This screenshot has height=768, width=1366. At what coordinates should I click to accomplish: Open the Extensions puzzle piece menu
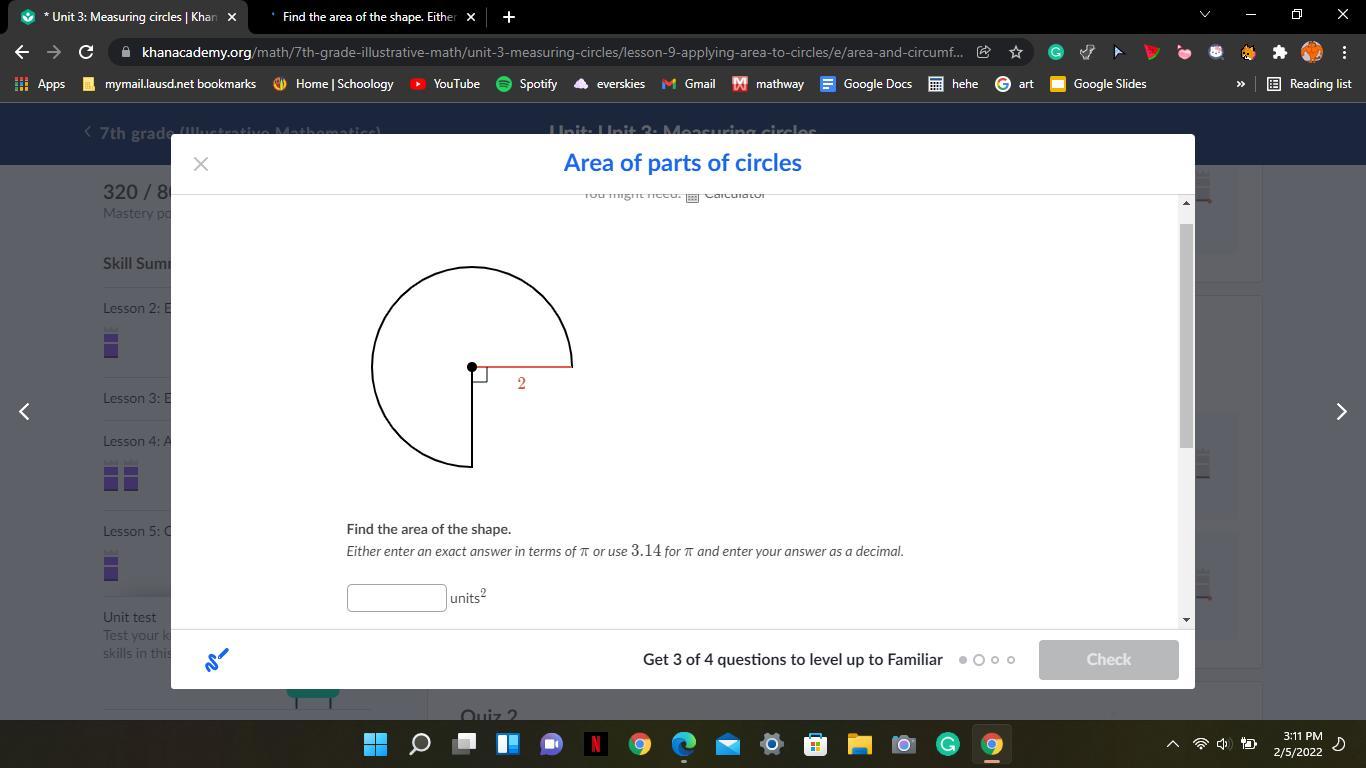(1280, 52)
